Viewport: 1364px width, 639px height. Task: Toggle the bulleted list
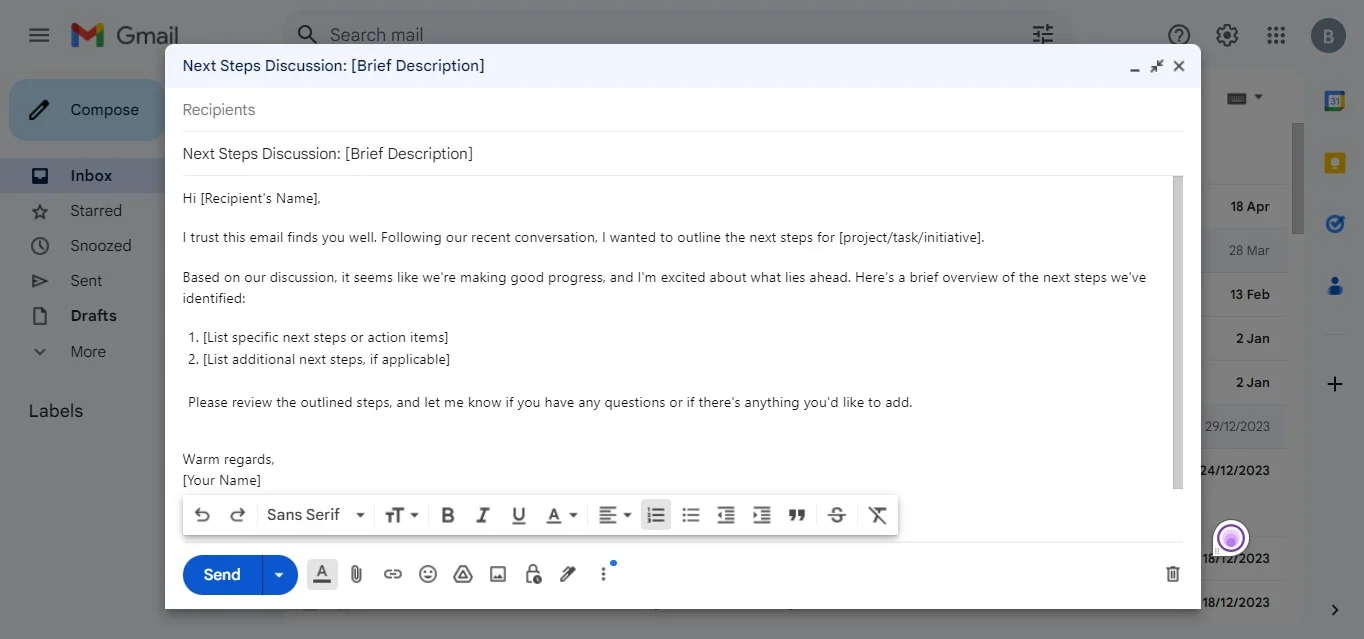pyautogui.click(x=690, y=514)
